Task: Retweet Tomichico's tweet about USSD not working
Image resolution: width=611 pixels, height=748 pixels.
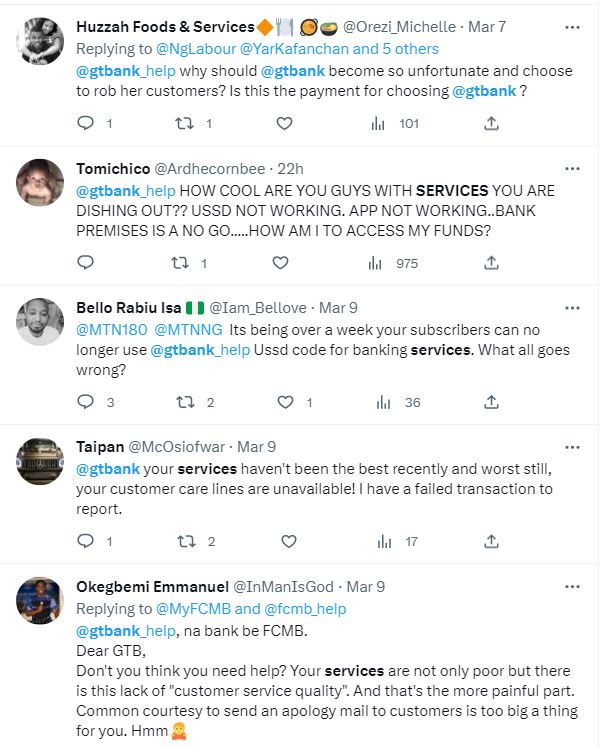Action: pyautogui.click(x=180, y=263)
